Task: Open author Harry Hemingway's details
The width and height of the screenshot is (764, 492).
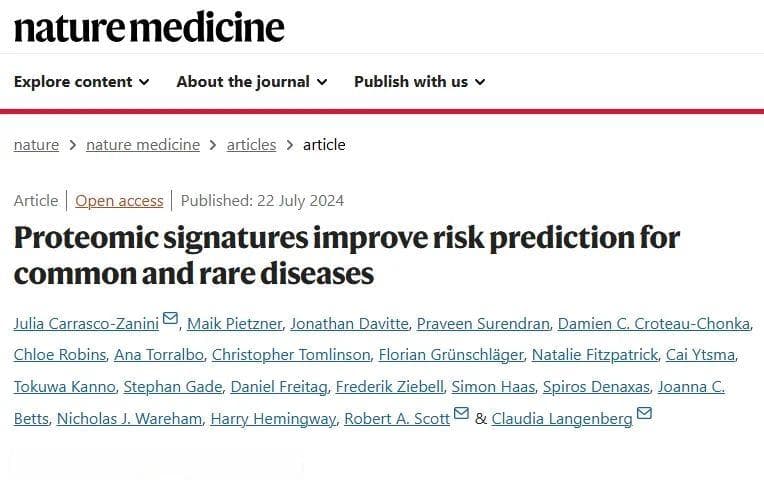Action: (x=273, y=418)
